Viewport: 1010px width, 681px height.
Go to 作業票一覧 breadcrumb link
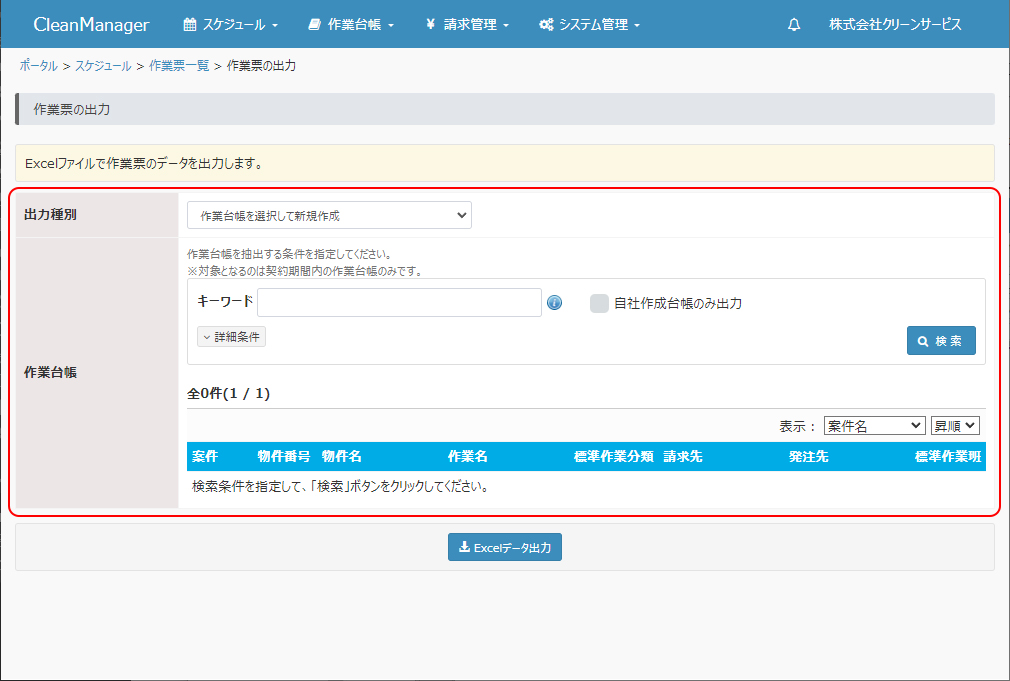(x=179, y=66)
